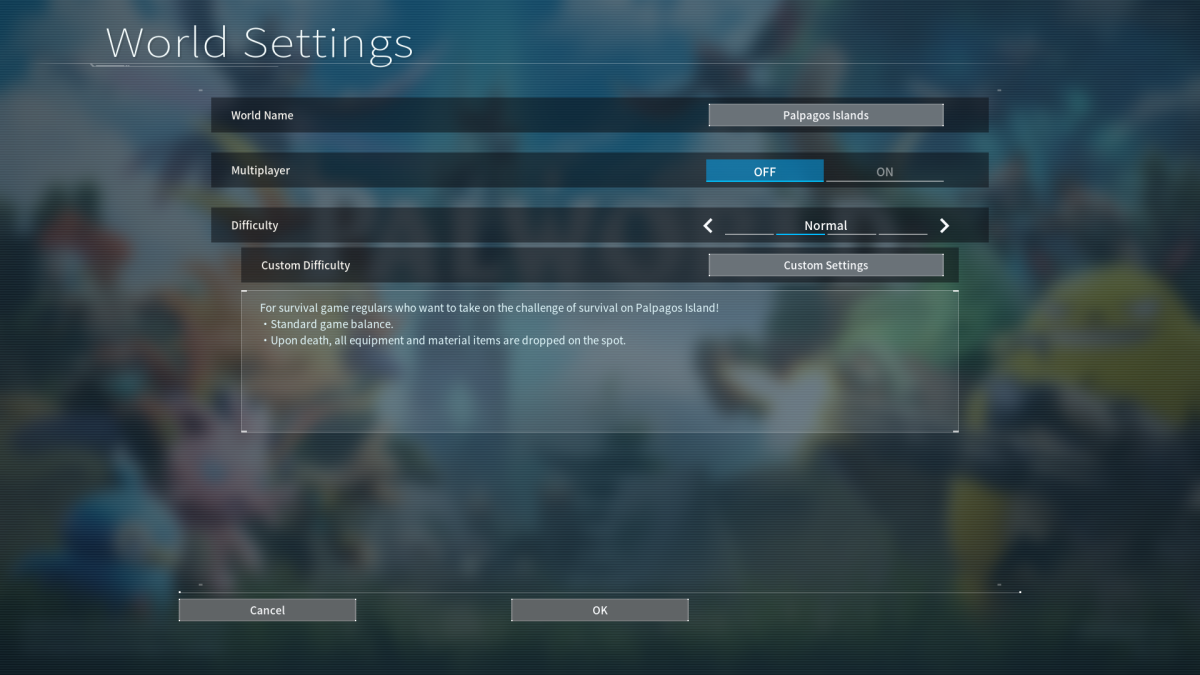
Task: Click the 'Standard game balance' description line
Action: (331, 324)
